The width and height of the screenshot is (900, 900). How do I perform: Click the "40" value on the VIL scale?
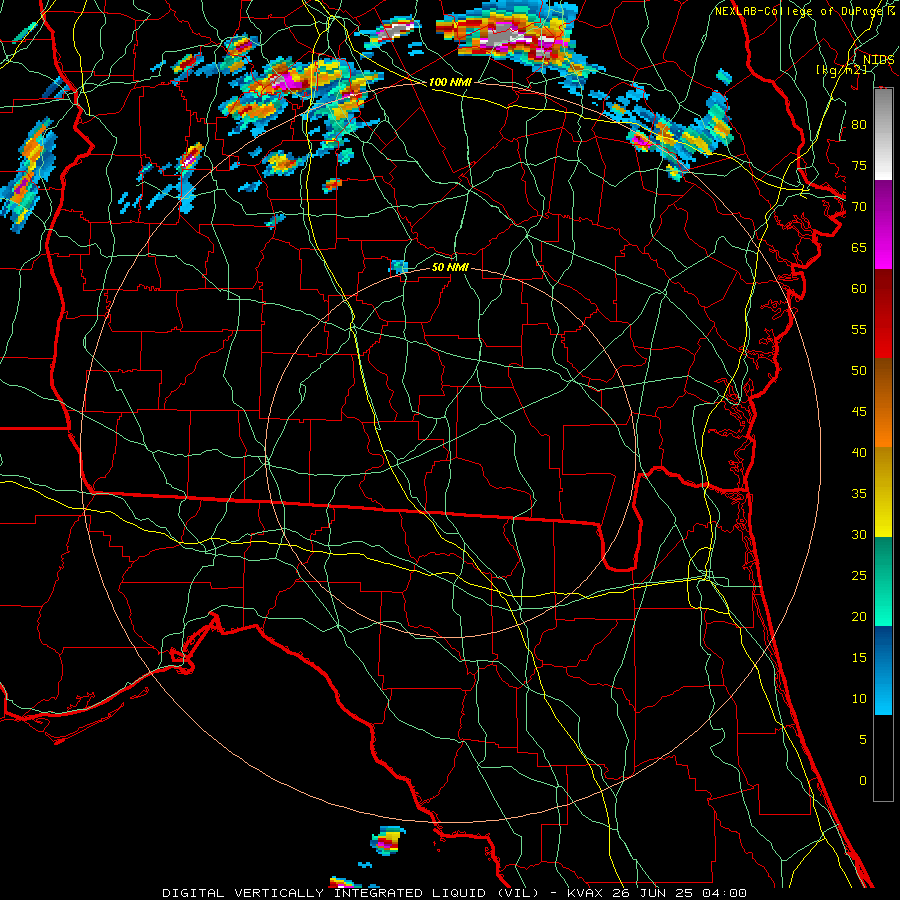click(859, 452)
